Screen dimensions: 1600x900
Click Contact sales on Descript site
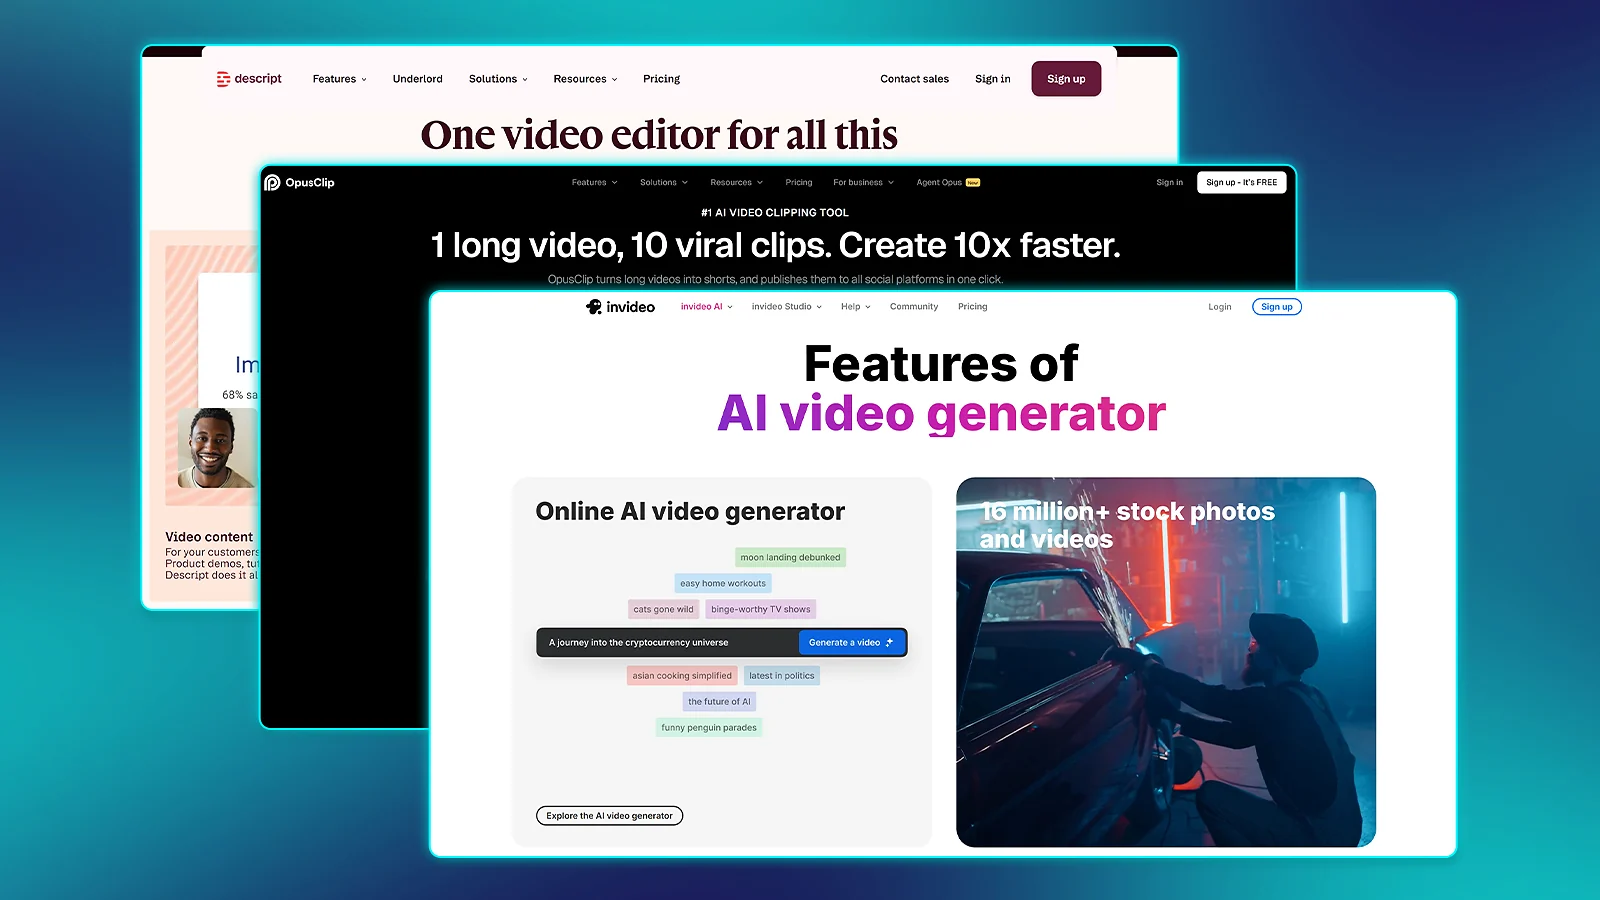(x=915, y=79)
